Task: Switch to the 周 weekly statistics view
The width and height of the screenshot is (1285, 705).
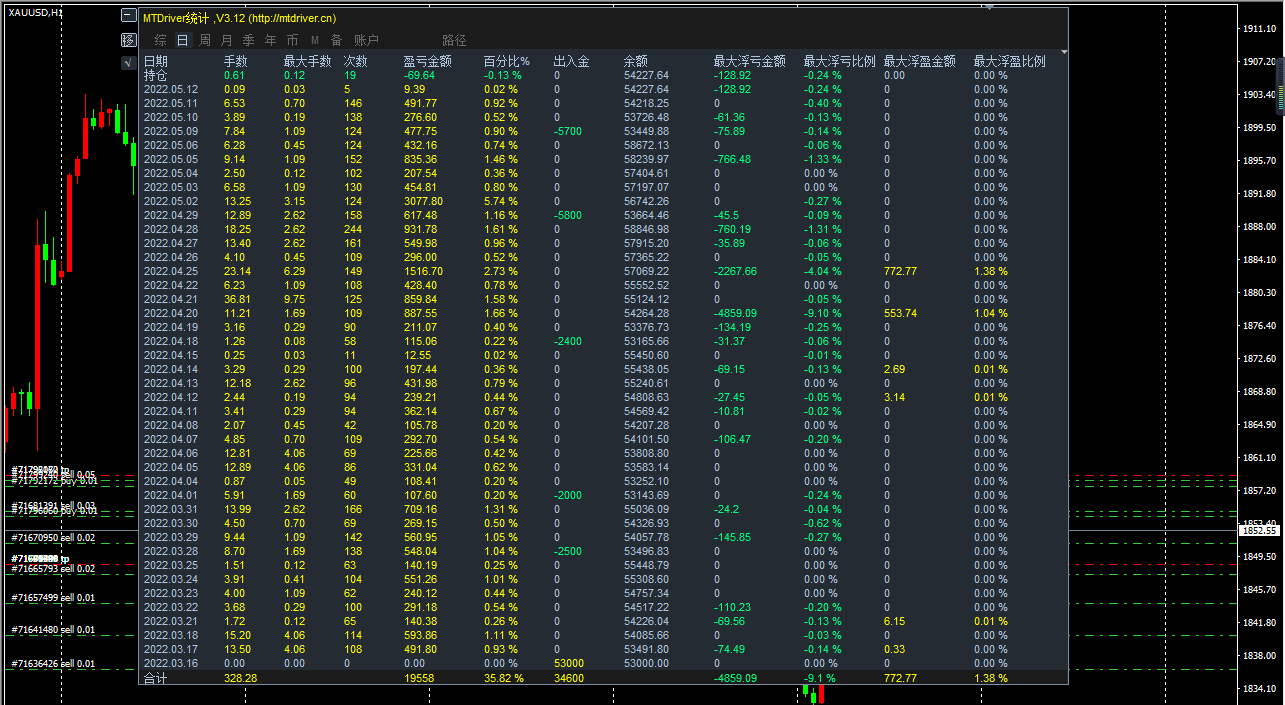Action: [x=204, y=40]
